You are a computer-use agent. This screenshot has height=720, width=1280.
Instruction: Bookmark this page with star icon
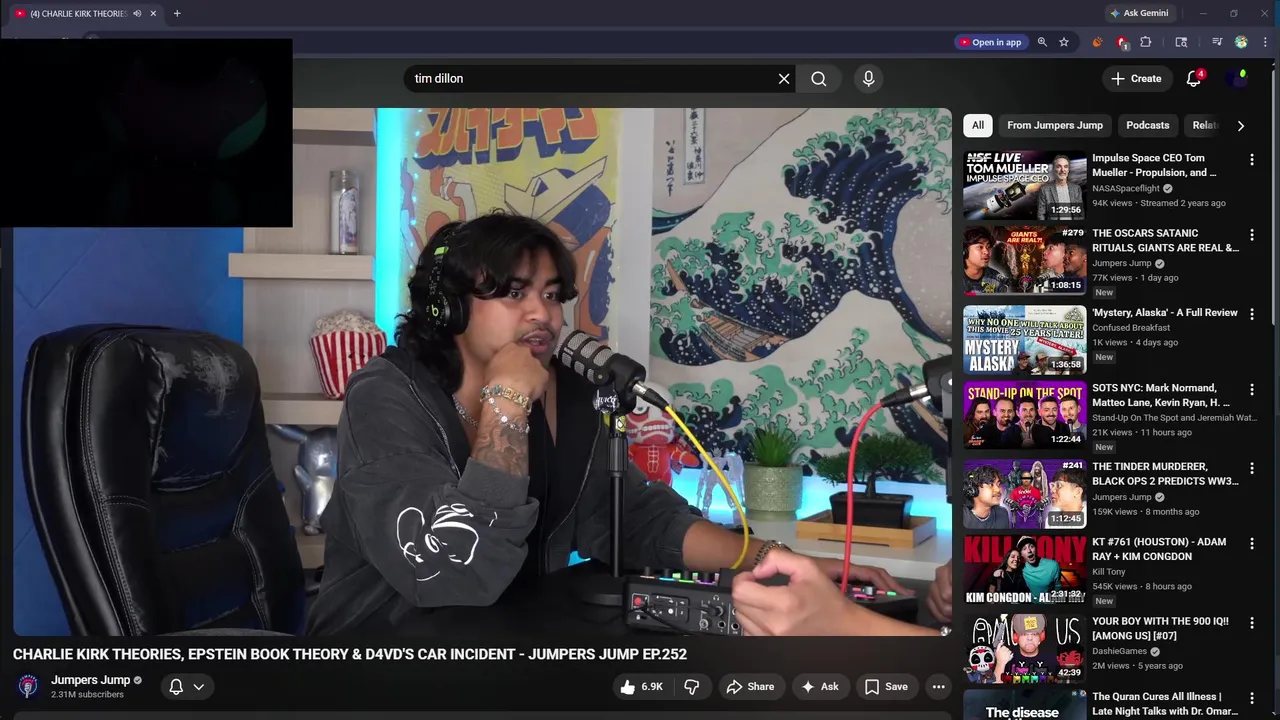tap(1064, 42)
